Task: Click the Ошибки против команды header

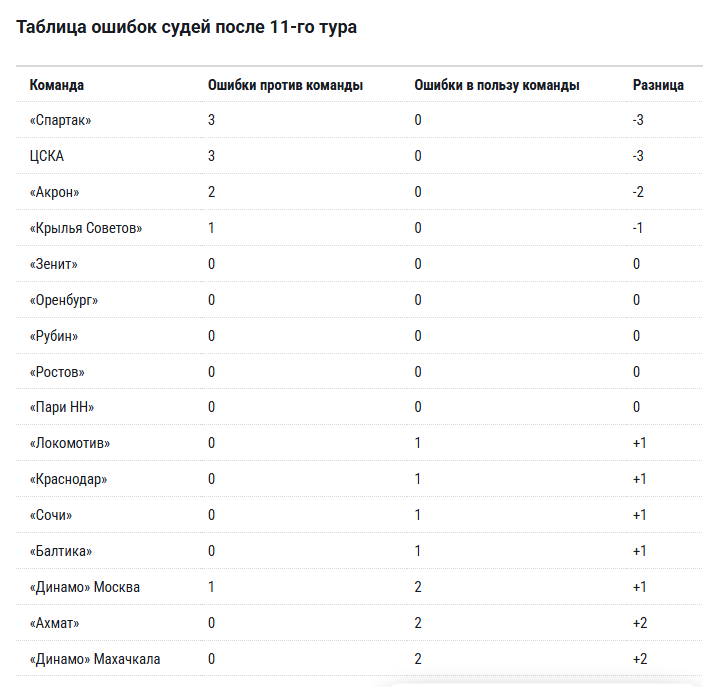Action: [x=285, y=85]
